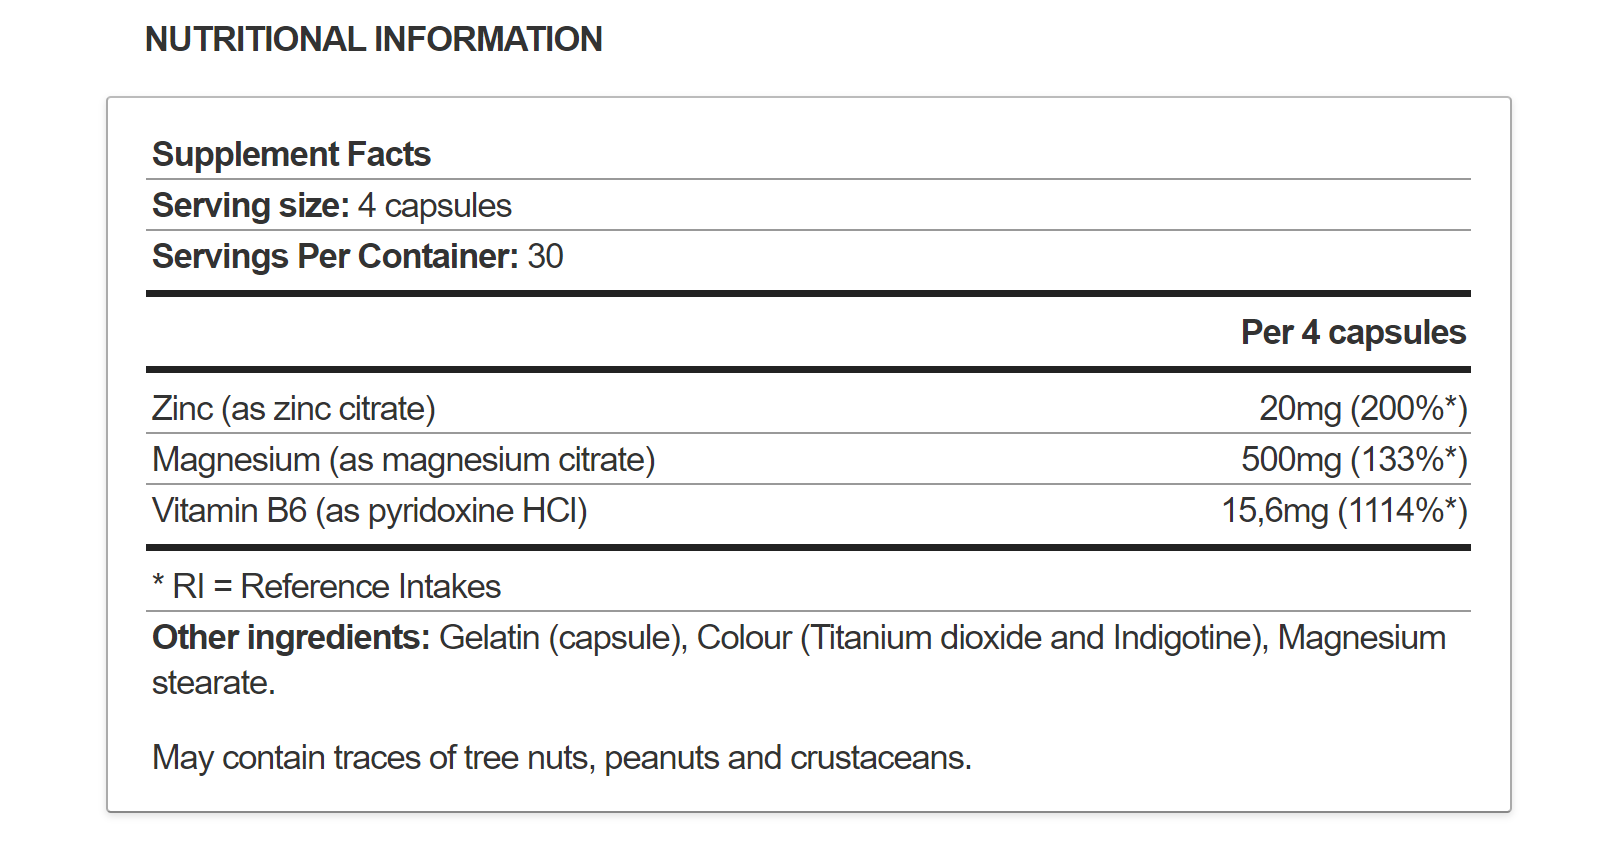1608x858 pixels.
Task: Select the Vitamin B6 (as pyridoxine HCl) label
Action: 369,511
